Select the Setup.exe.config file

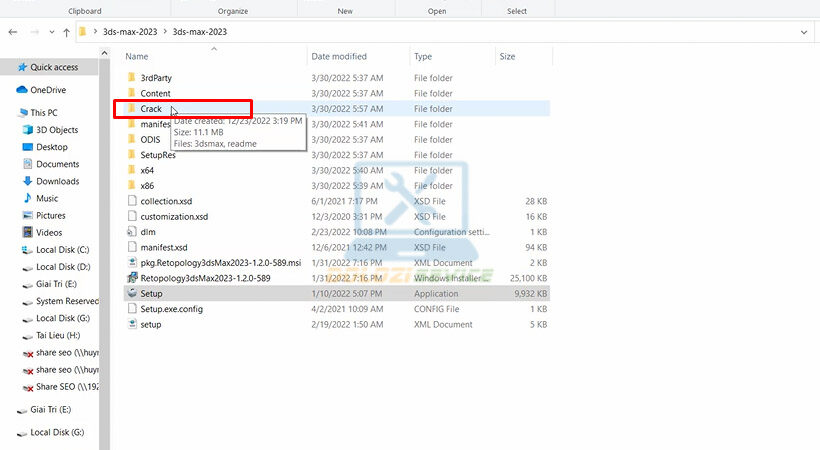[171, 309]
